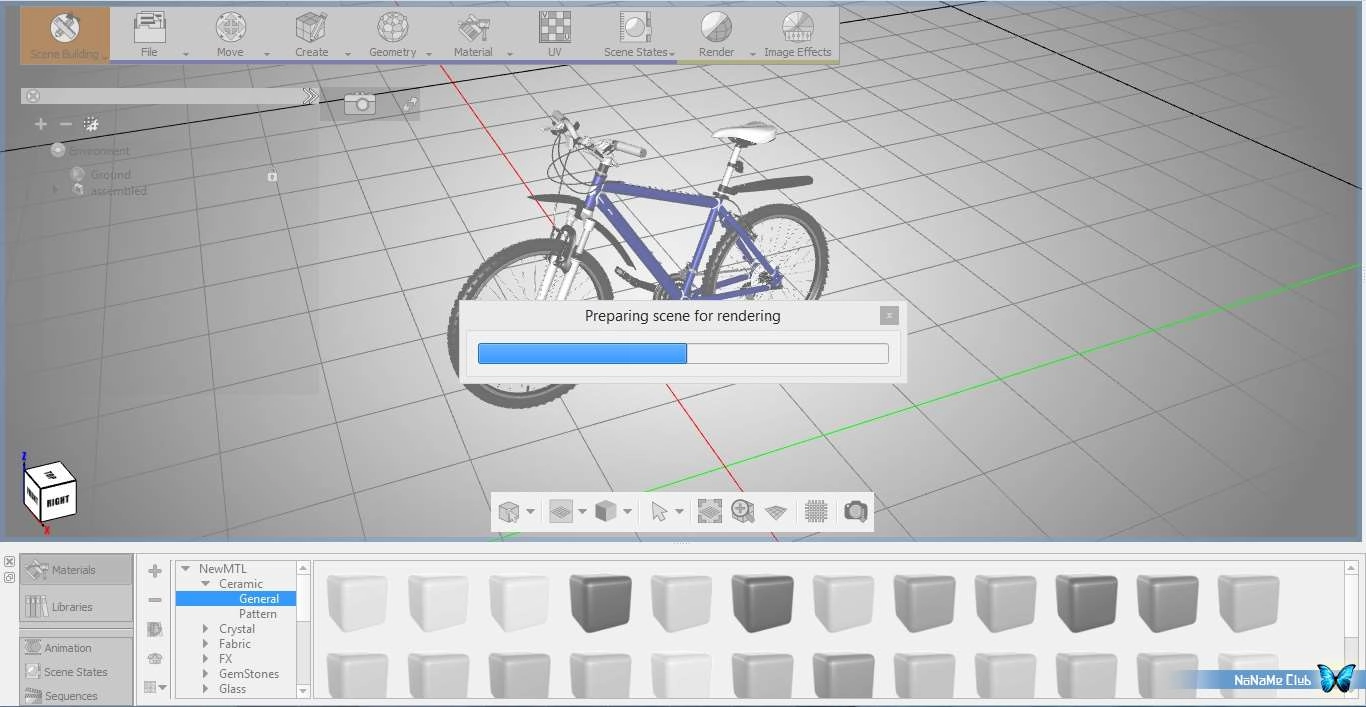
Task: Open the Scene States dropdown arrow
Action: click(x=672, y=54)
